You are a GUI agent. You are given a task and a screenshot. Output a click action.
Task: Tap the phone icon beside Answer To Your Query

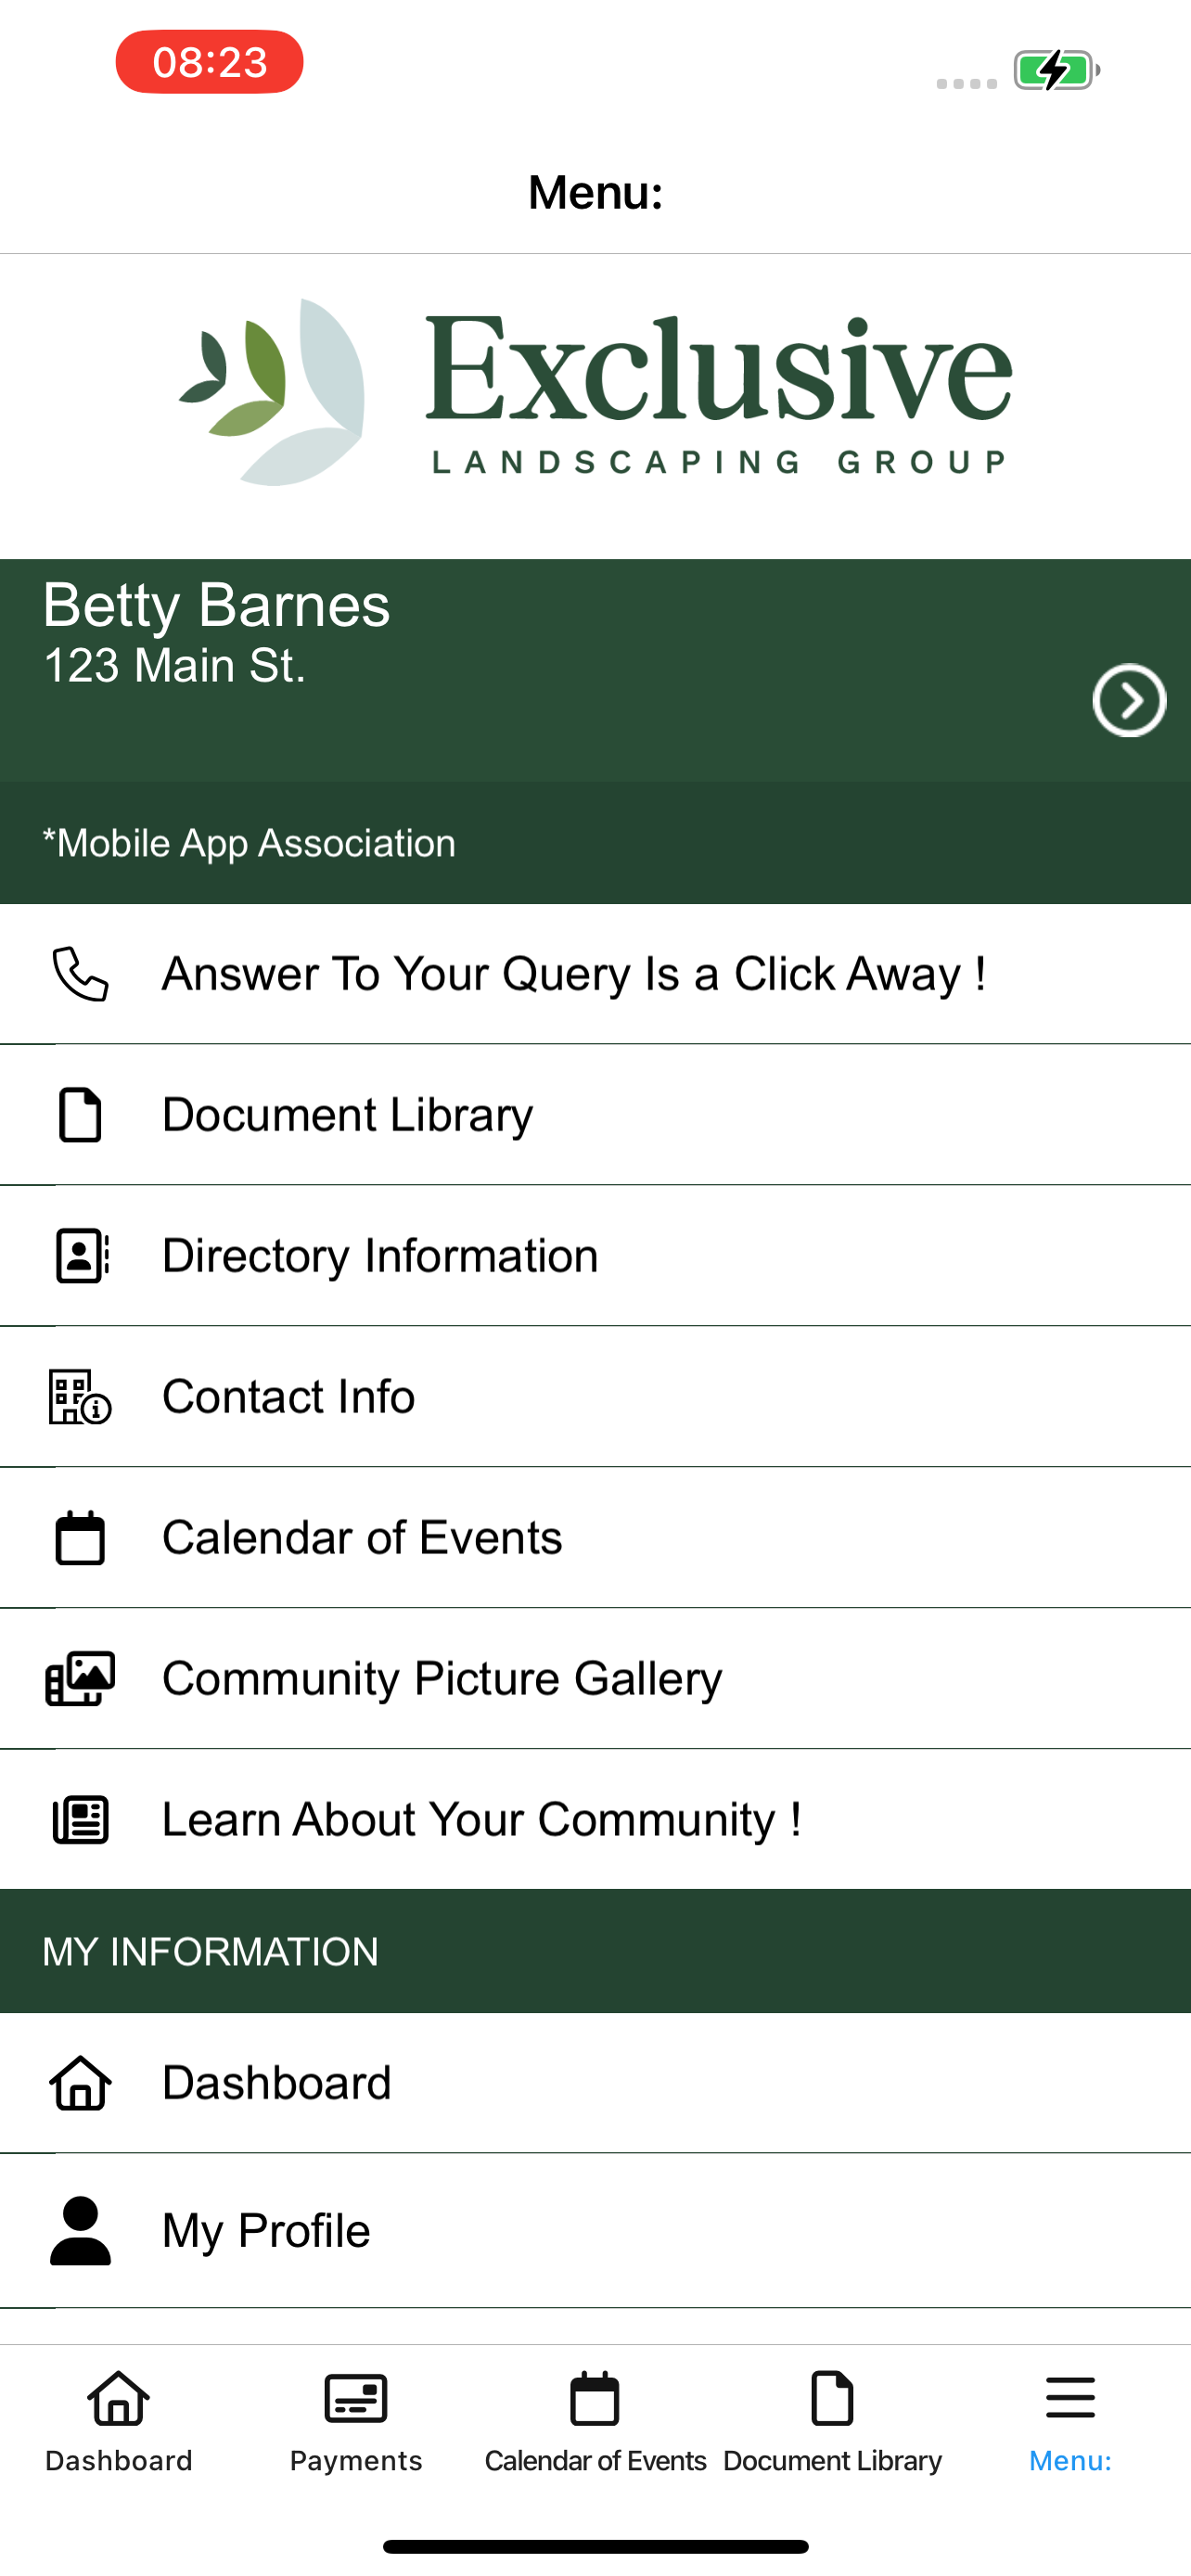[x=80, y=974]
